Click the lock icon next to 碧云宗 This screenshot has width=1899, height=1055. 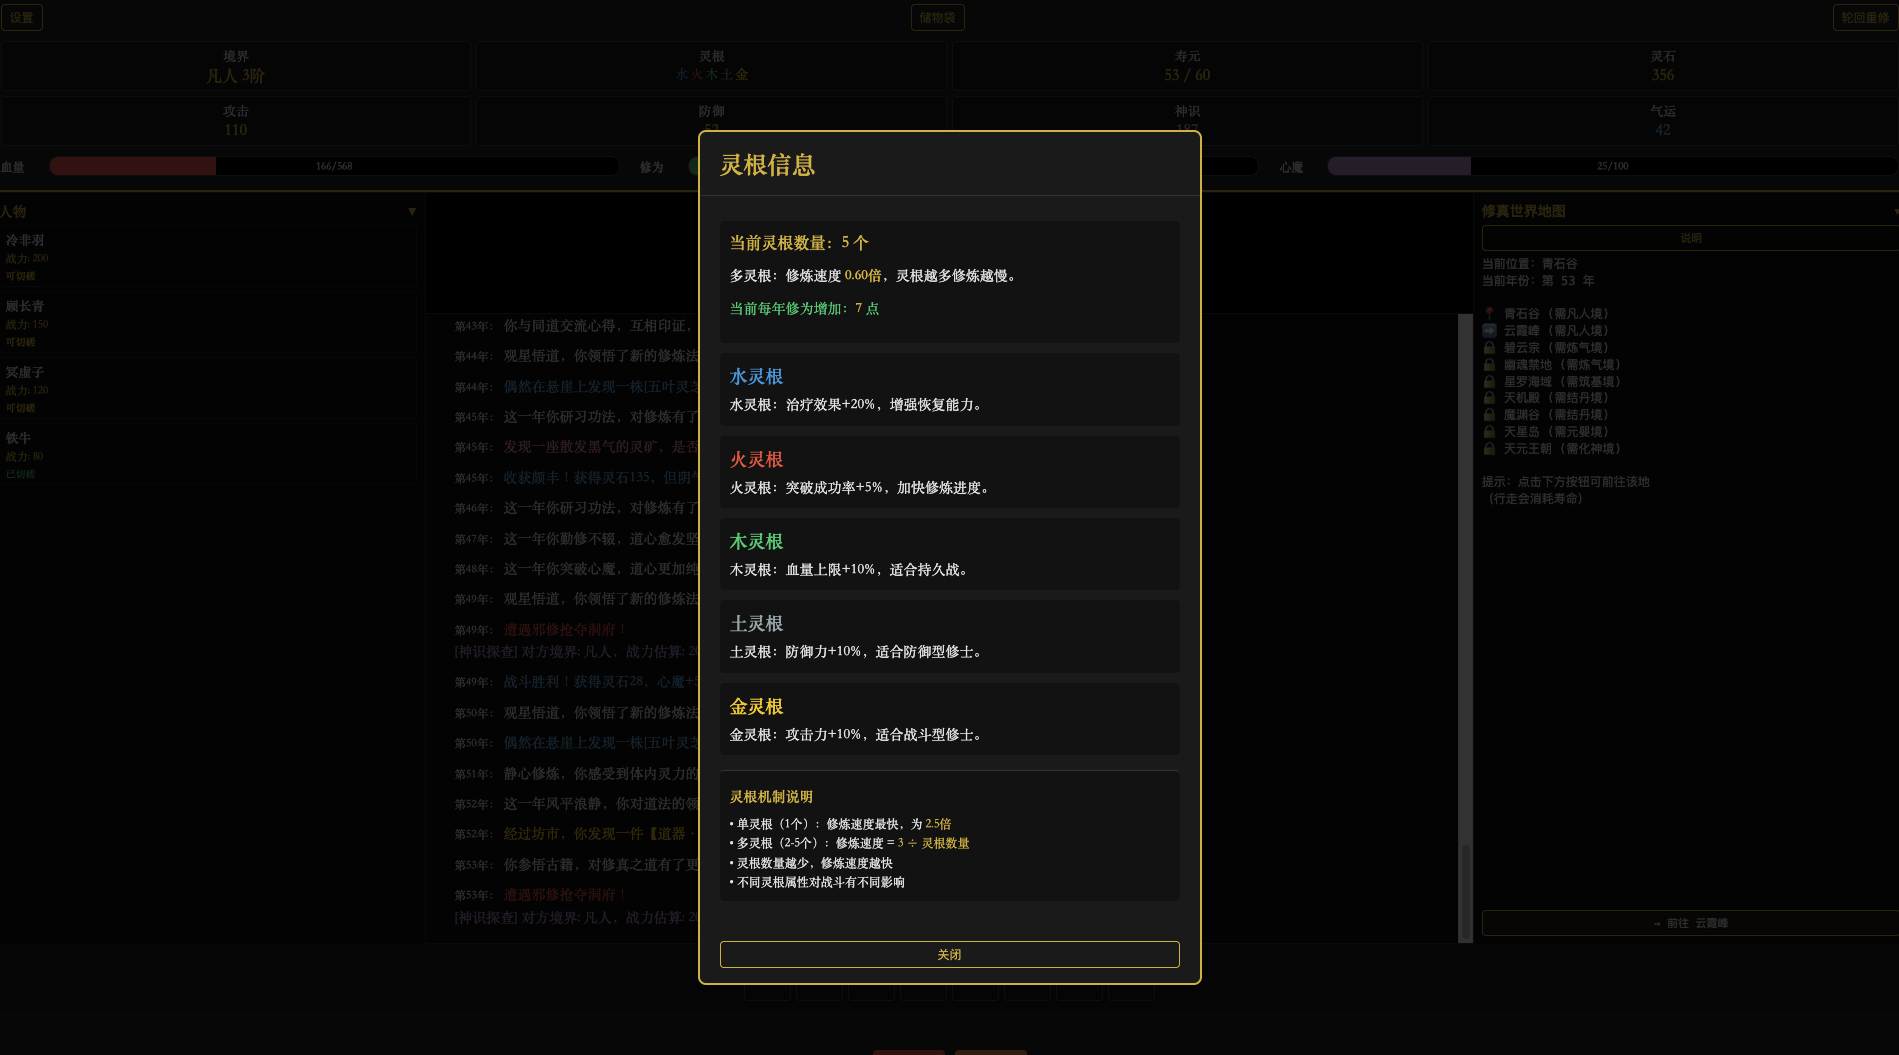[1489, 347]
